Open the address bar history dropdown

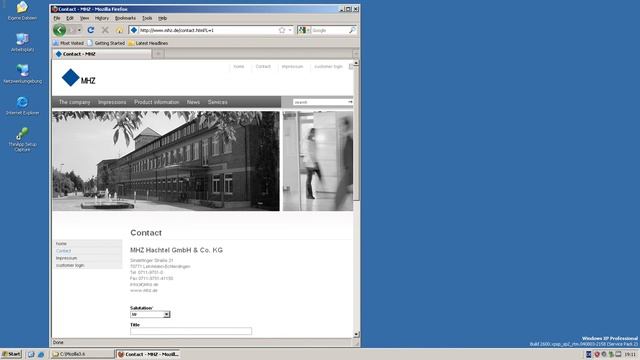tap(290, 30)
